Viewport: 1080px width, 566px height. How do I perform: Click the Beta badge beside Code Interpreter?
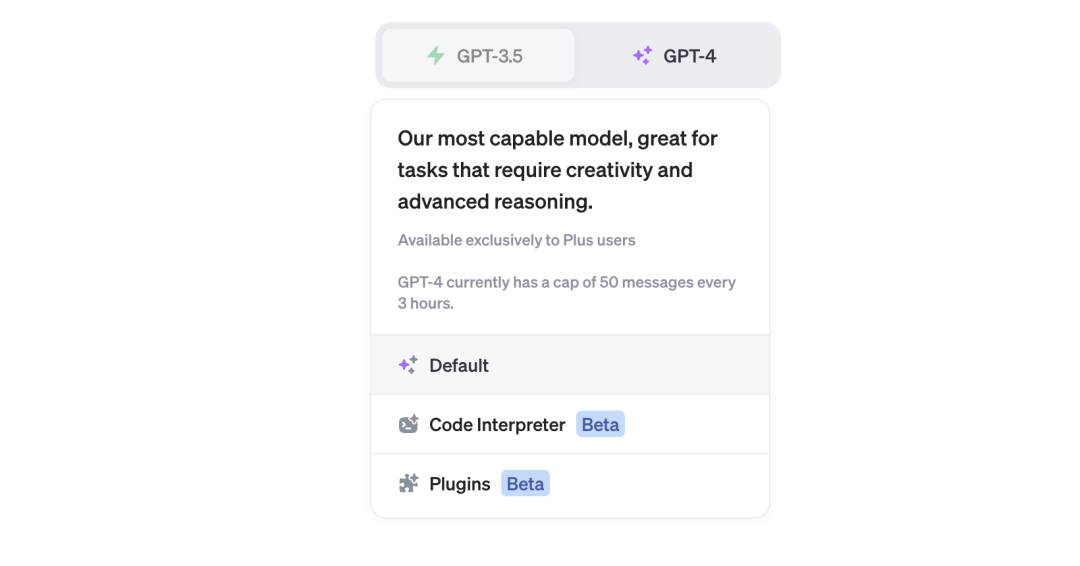(x=601, y=424)
